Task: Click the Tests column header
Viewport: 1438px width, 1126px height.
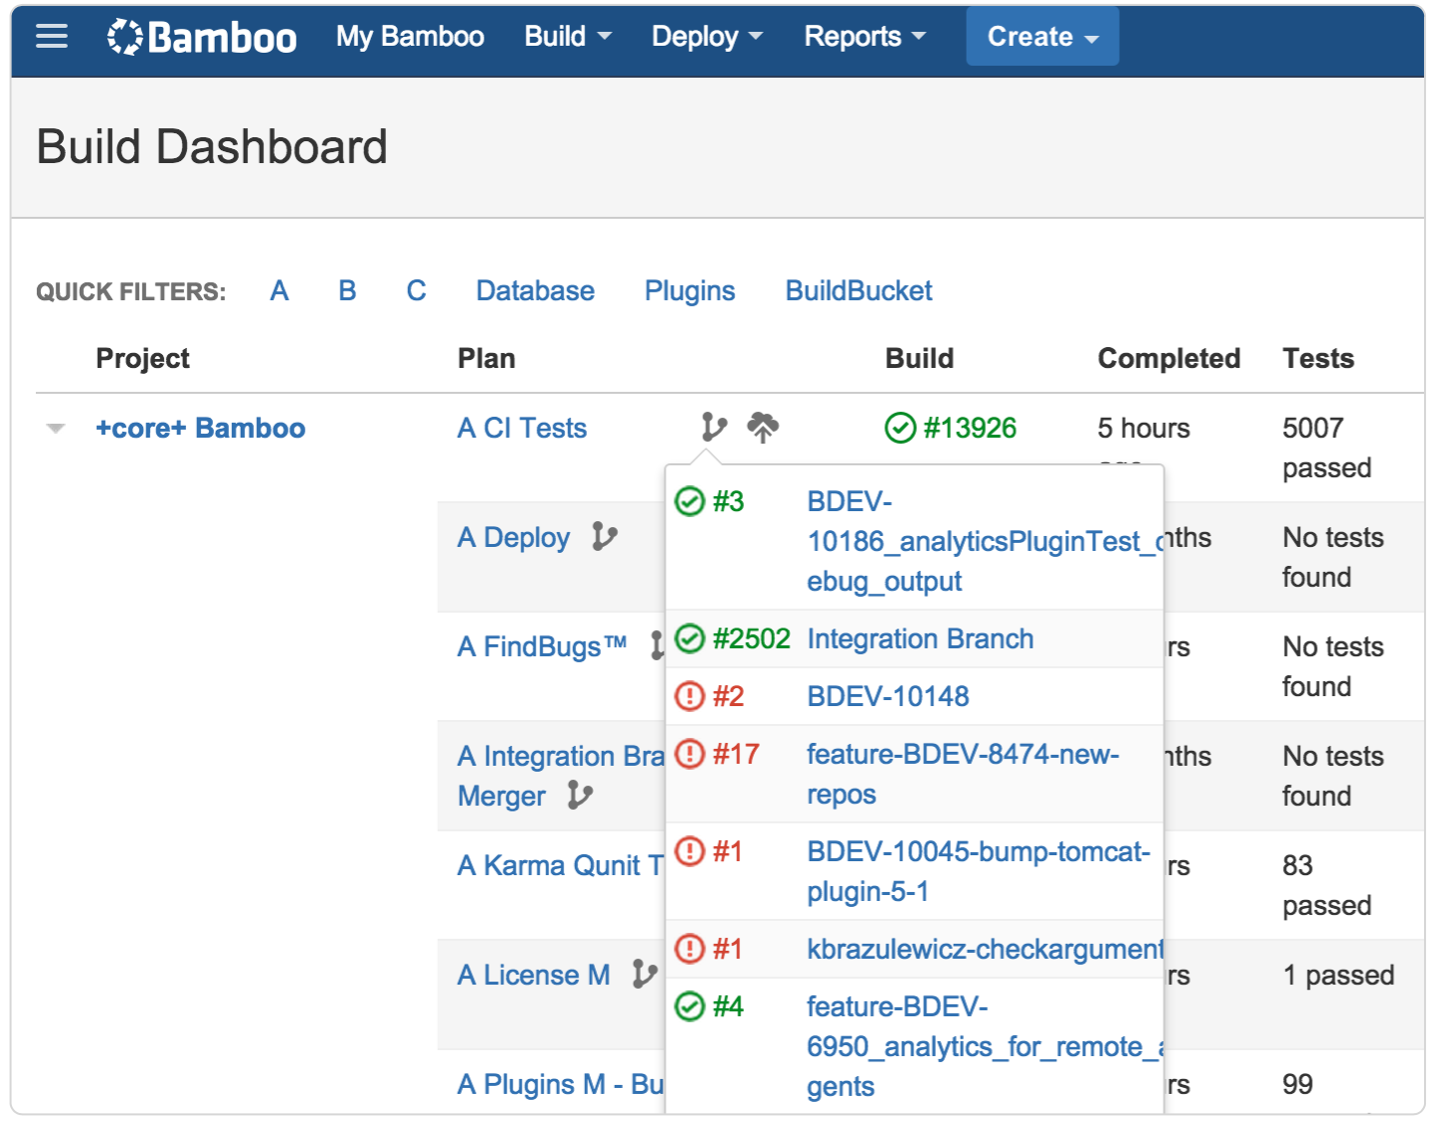Action: 1319,358
